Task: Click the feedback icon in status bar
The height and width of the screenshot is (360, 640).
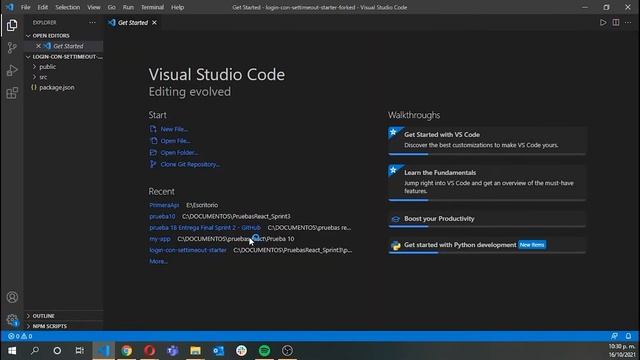Action: click(614, 336)
